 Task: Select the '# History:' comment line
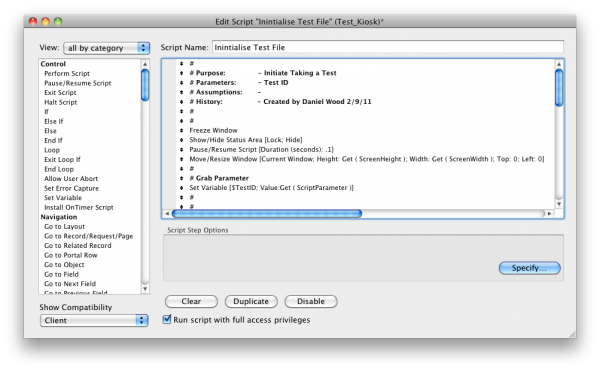click(x=280, y=102)
